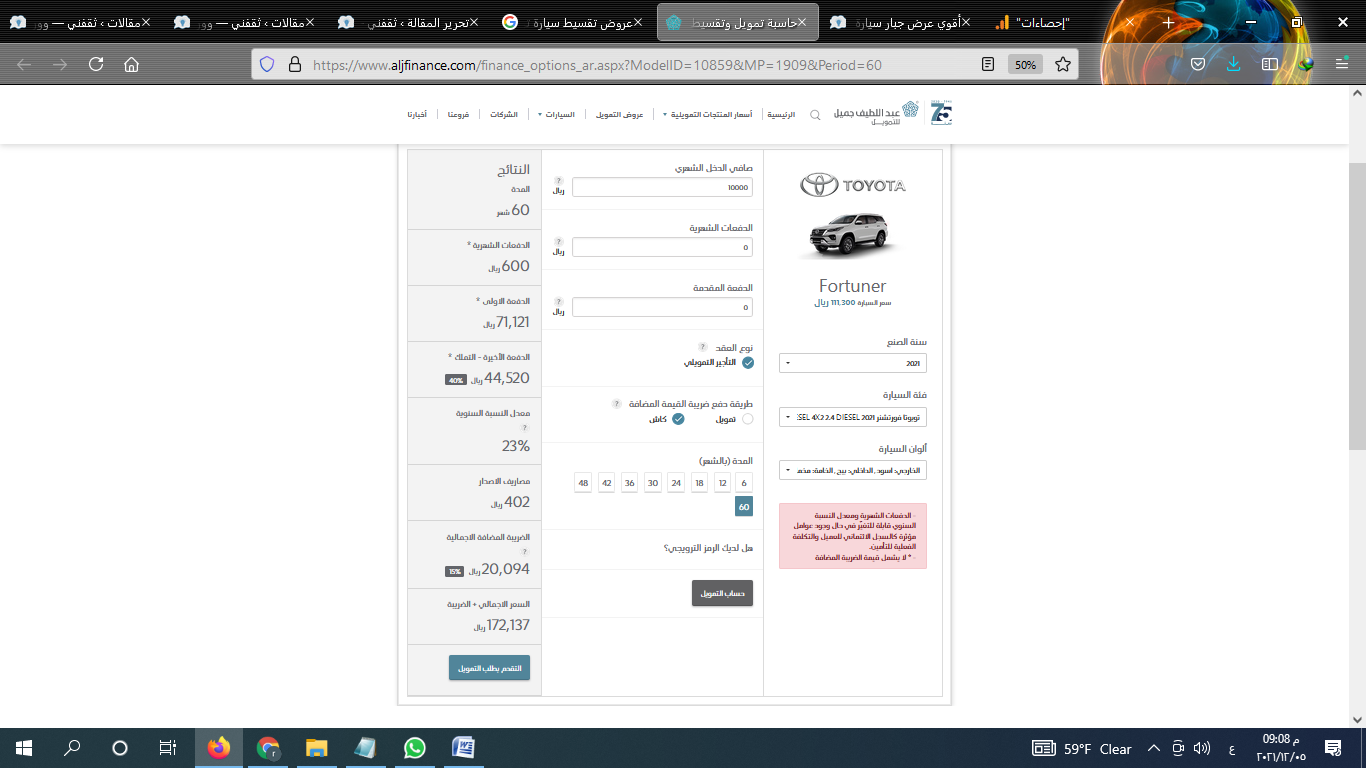Expand the السيارات navigation menu

pos(556,115)
